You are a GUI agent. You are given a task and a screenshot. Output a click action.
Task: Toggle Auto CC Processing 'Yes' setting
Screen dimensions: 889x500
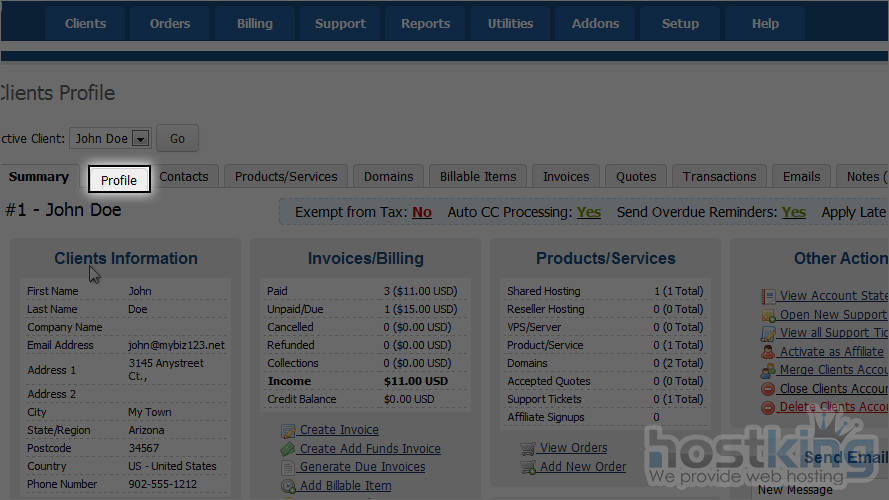589,212
